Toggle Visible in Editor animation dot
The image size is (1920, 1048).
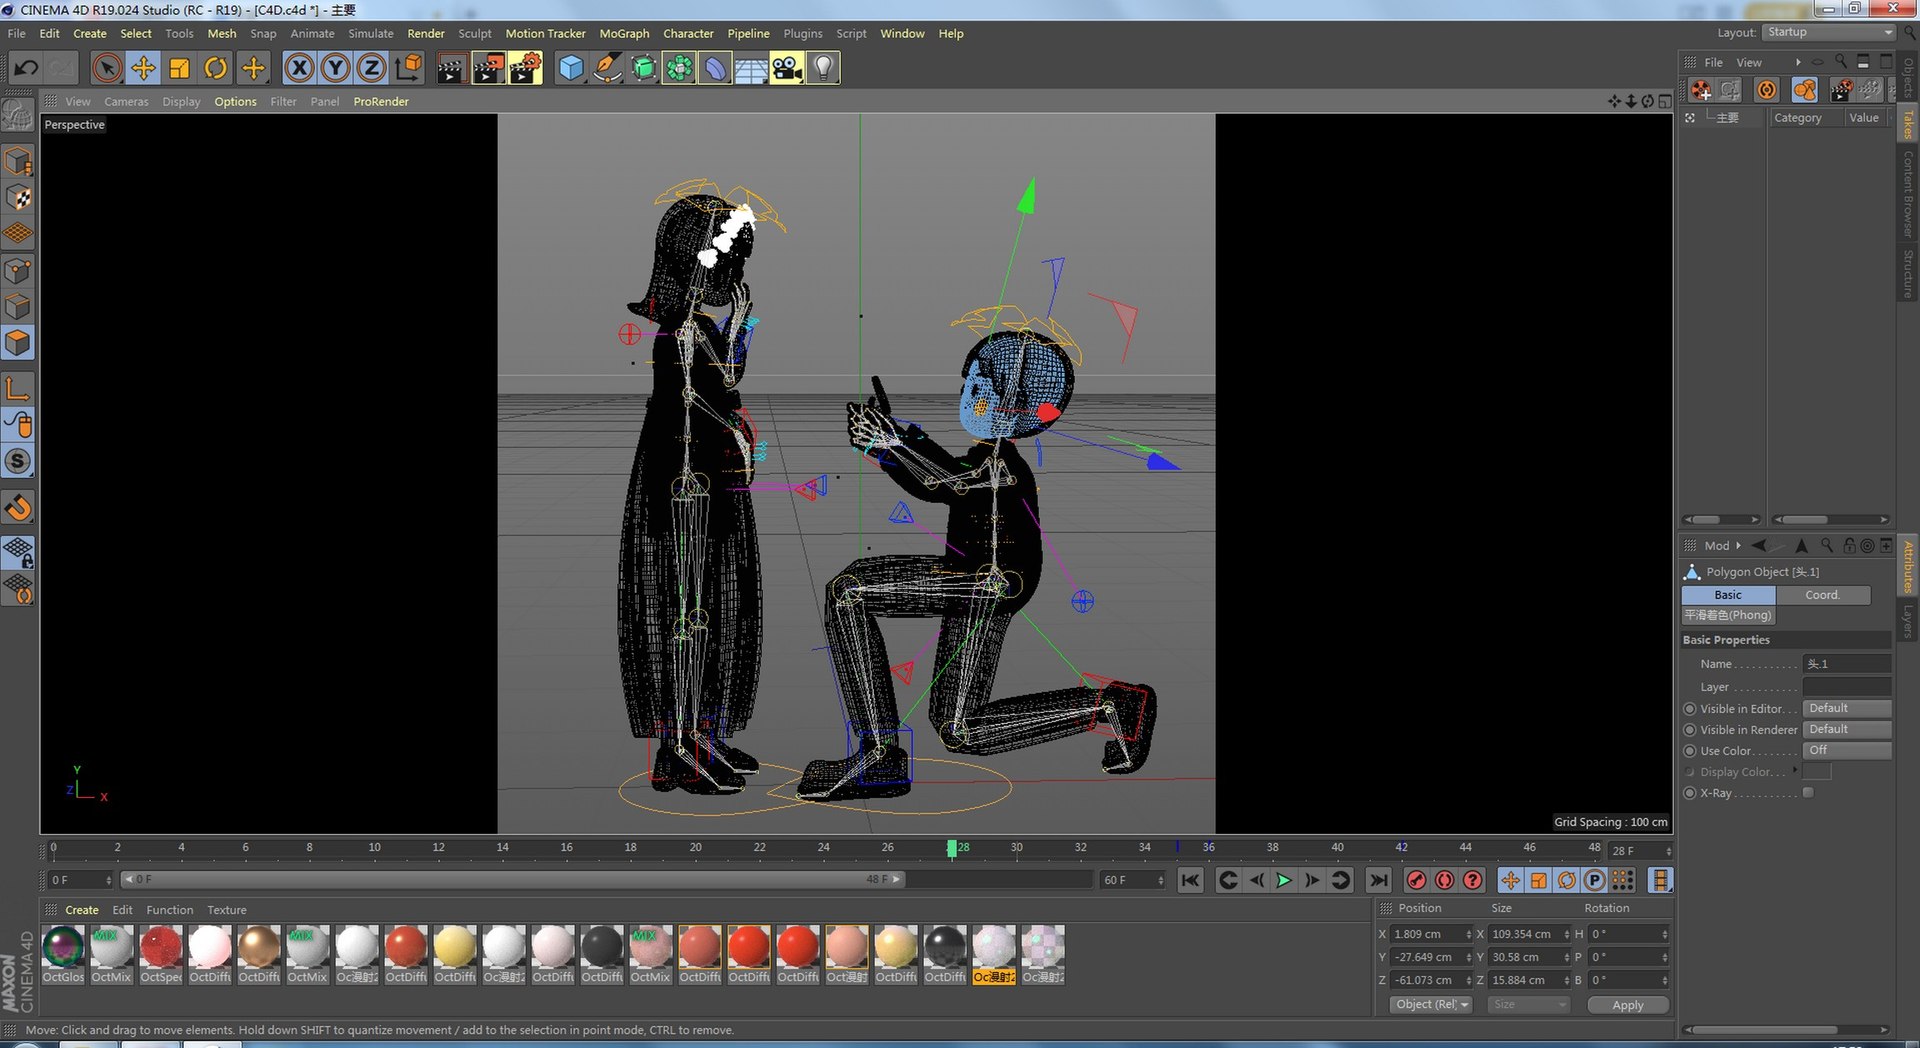1690,709
